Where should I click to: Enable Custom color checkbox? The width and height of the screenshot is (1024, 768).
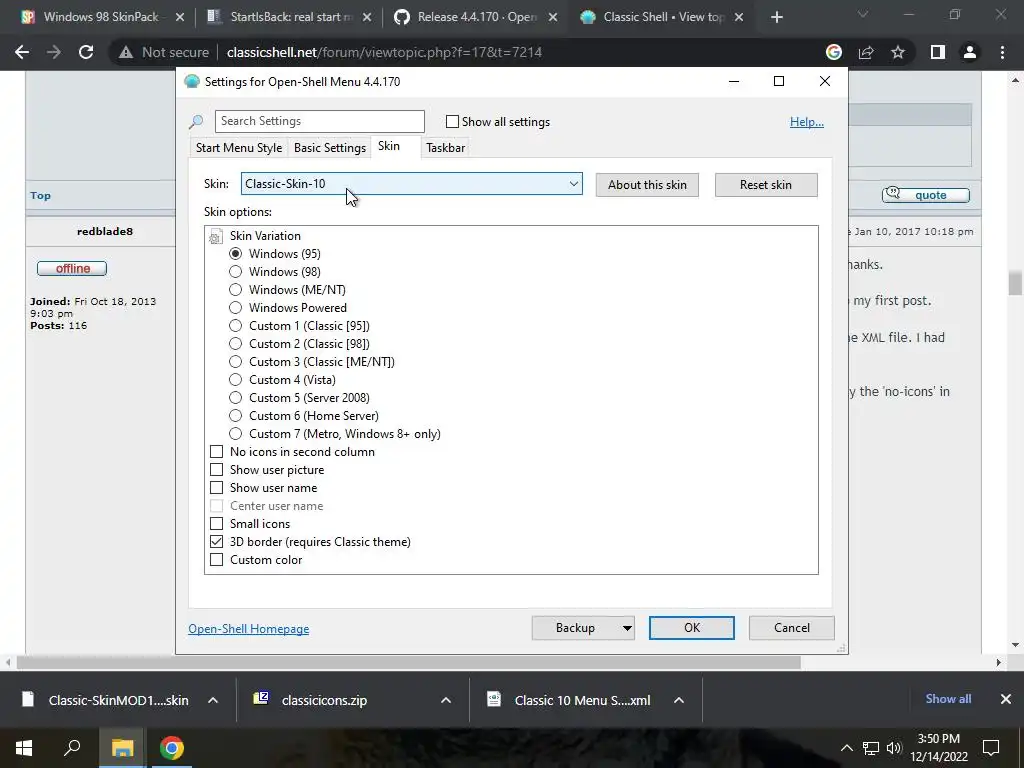(216, 560)
